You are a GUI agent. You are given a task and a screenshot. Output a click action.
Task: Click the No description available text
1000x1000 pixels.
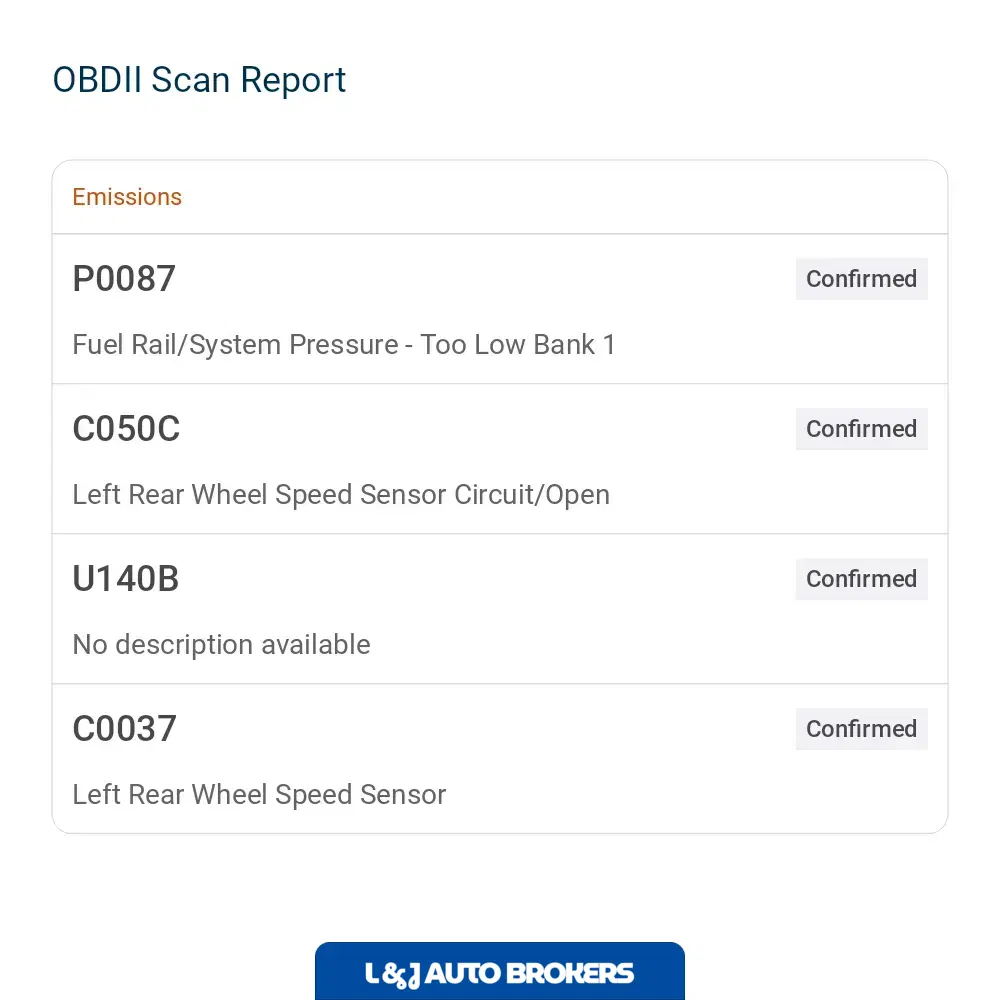[221, 645]
